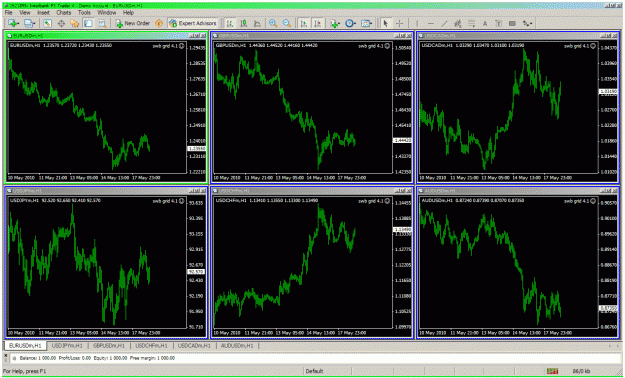Viewport: 625px width, 378px height.
Task: Open the Insert menu
Action: coord(43,13)
